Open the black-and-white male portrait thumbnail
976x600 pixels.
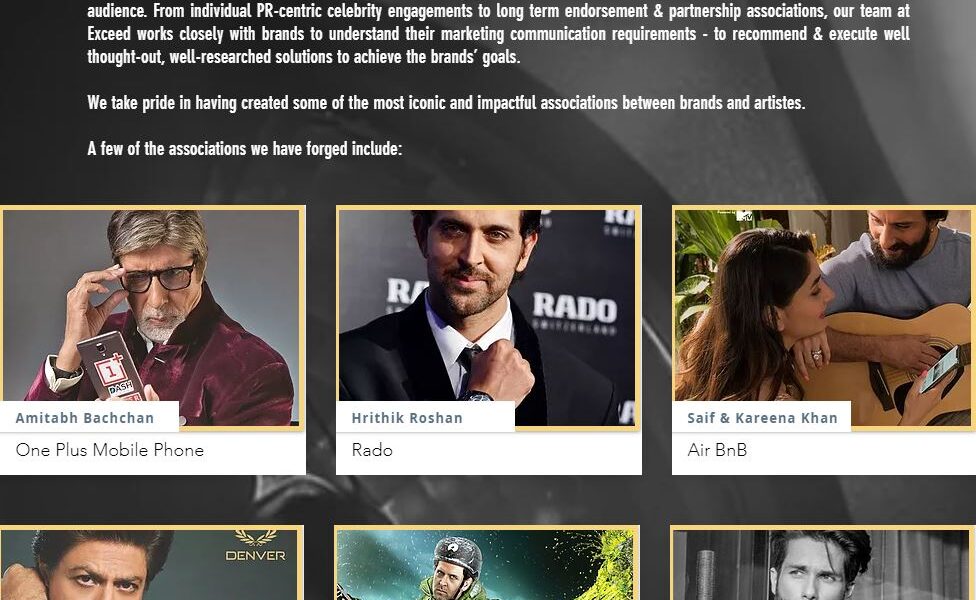tap(822, 565)
